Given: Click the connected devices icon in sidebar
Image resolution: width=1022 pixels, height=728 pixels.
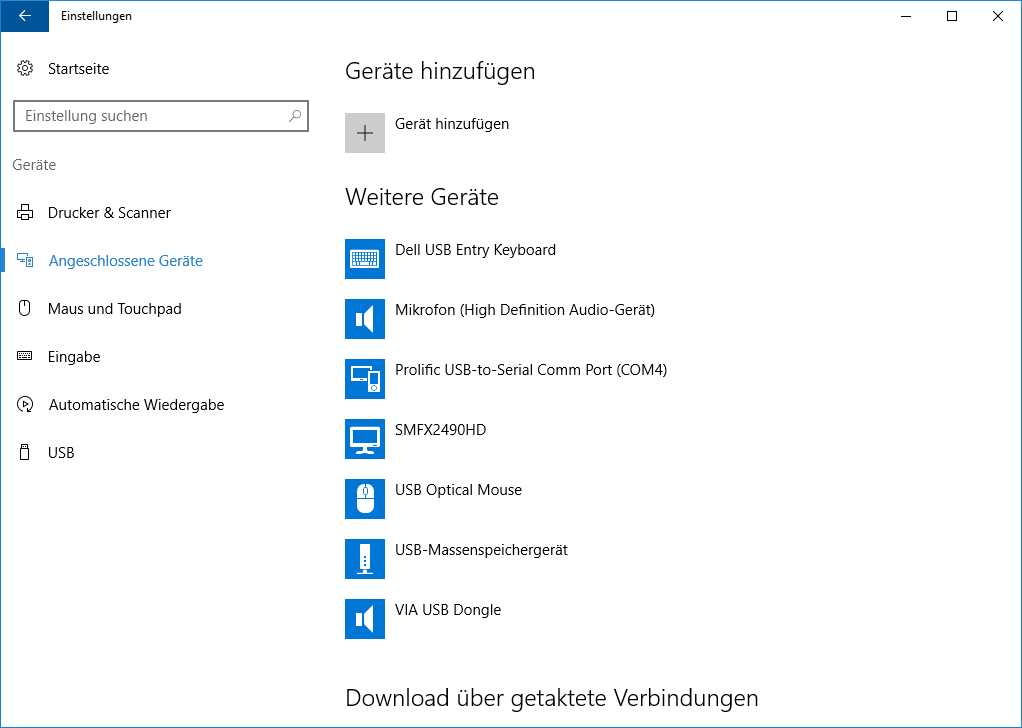Looking at the screenshot, I should click(25, 261).
